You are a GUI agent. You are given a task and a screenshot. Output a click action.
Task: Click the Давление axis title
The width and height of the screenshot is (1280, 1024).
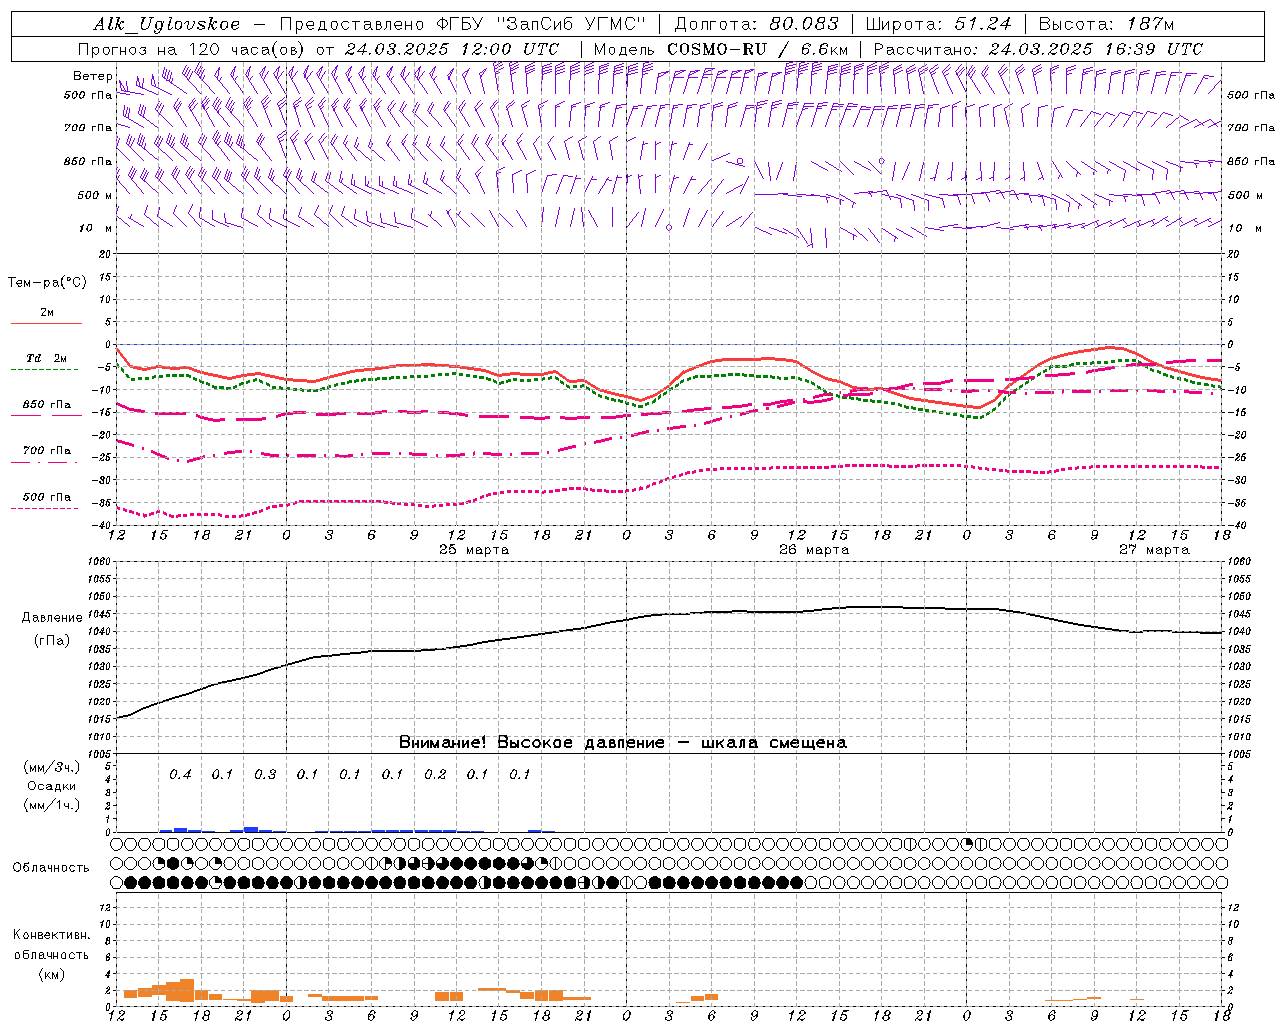click(x=50, y=618)
